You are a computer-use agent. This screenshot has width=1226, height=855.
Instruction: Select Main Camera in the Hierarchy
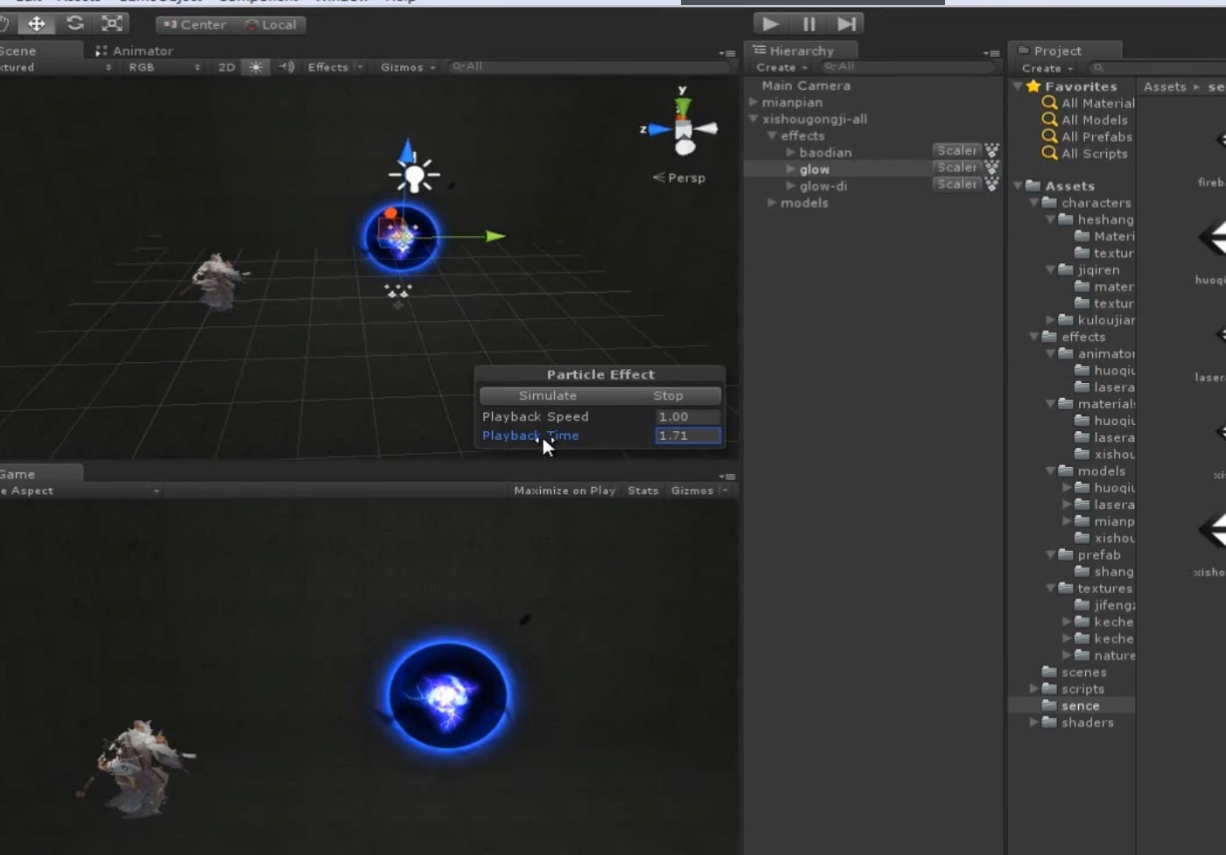(x=806, y=86)
